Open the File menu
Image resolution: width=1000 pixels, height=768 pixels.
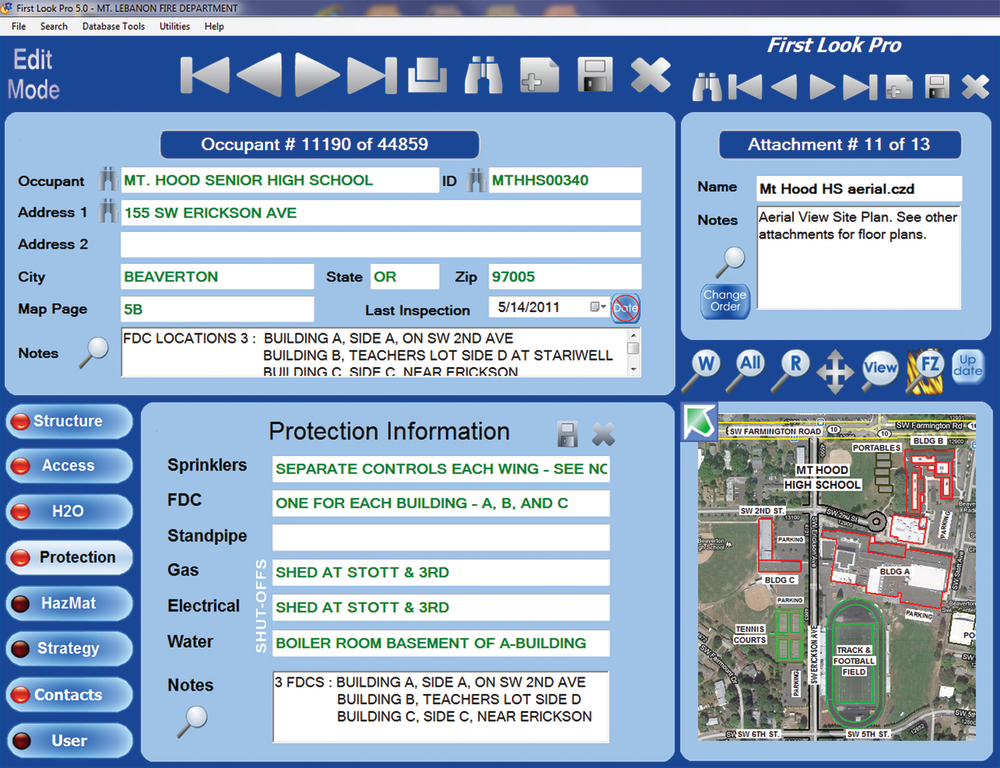pyautogui.click(x=19, y=26)
